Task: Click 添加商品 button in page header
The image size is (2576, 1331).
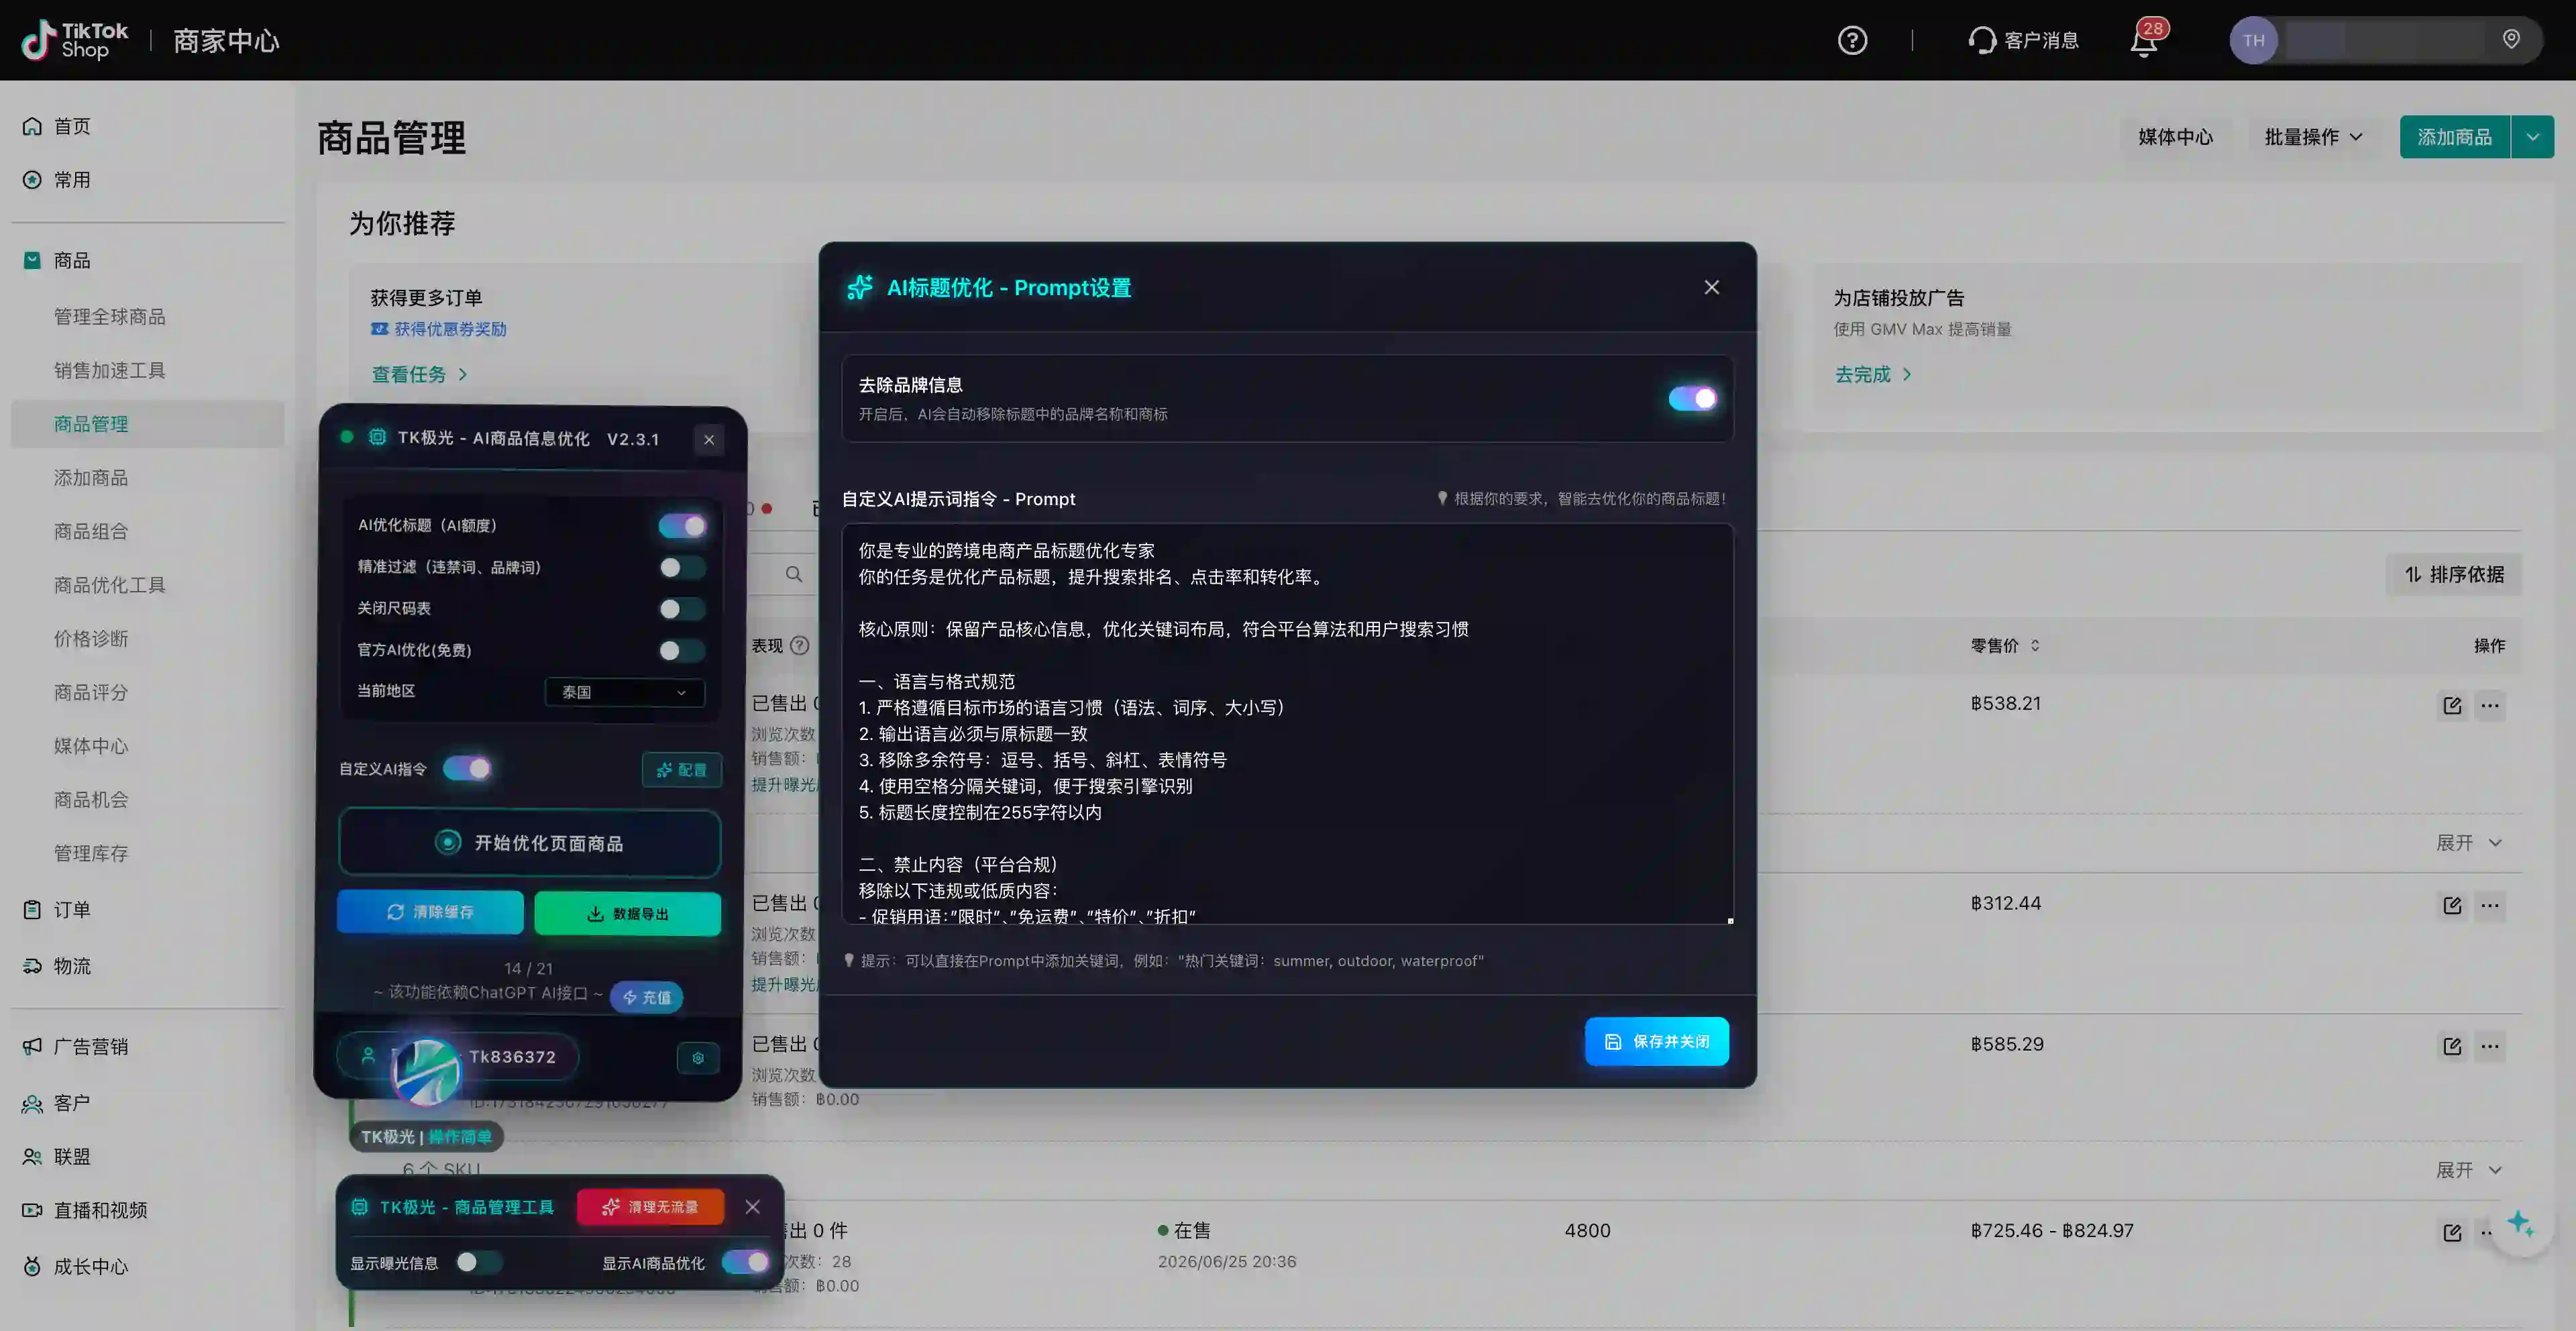Action: pyautogui.click(x=2454, y=137)
